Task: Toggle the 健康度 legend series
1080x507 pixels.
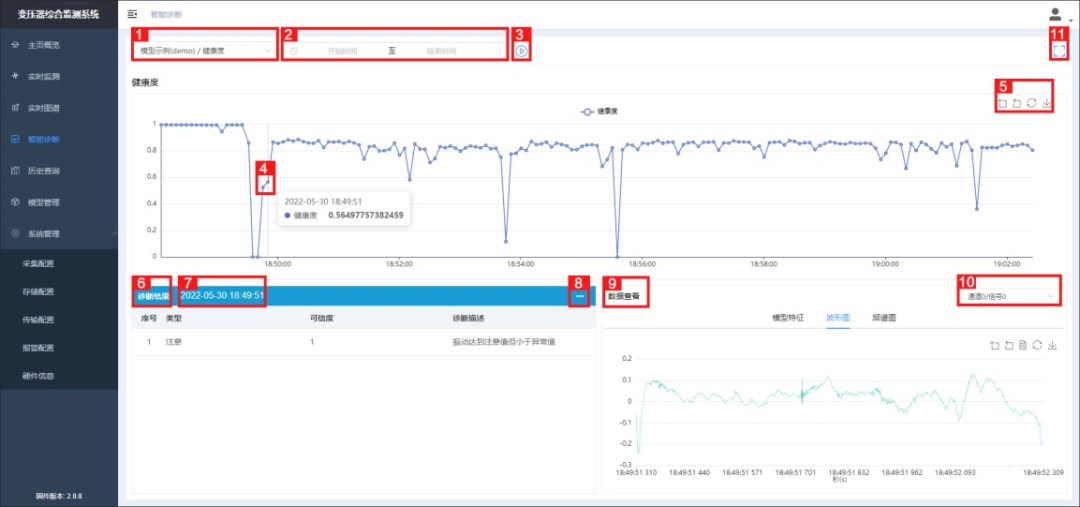Action: tap(599, 111)
